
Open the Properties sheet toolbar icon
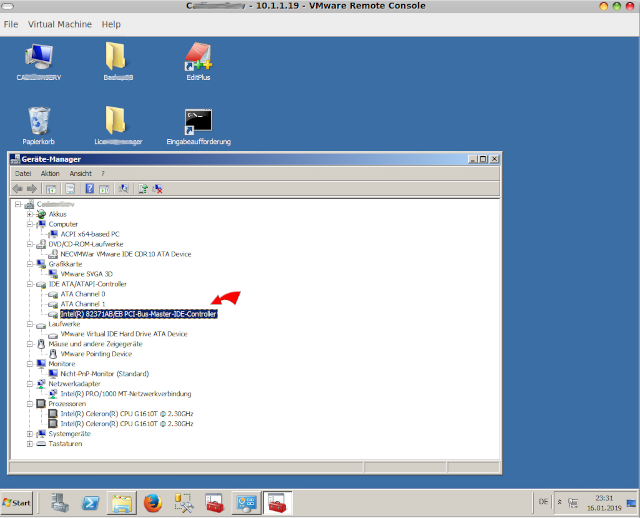coord(70,189)
